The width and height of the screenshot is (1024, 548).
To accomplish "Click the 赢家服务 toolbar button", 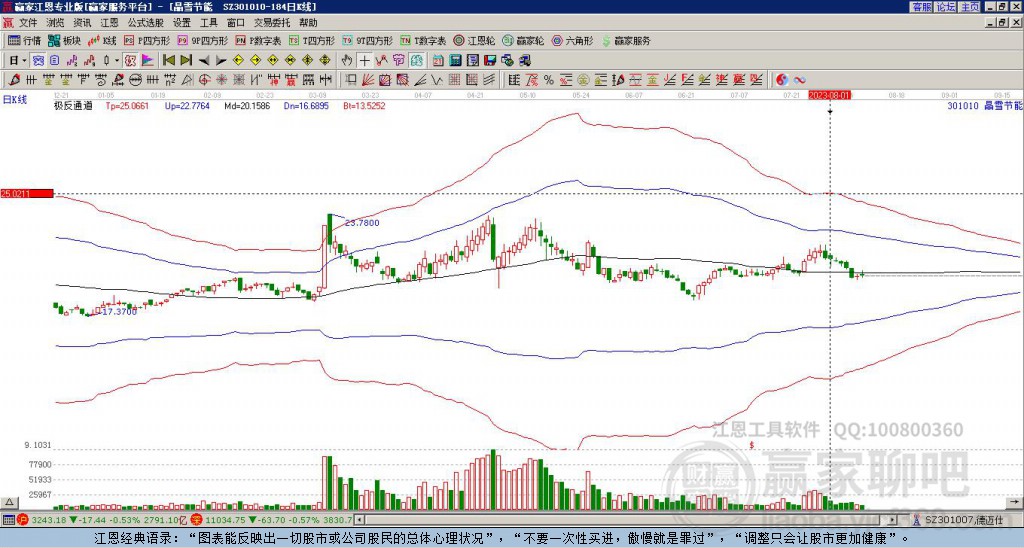I will (626, 40).
